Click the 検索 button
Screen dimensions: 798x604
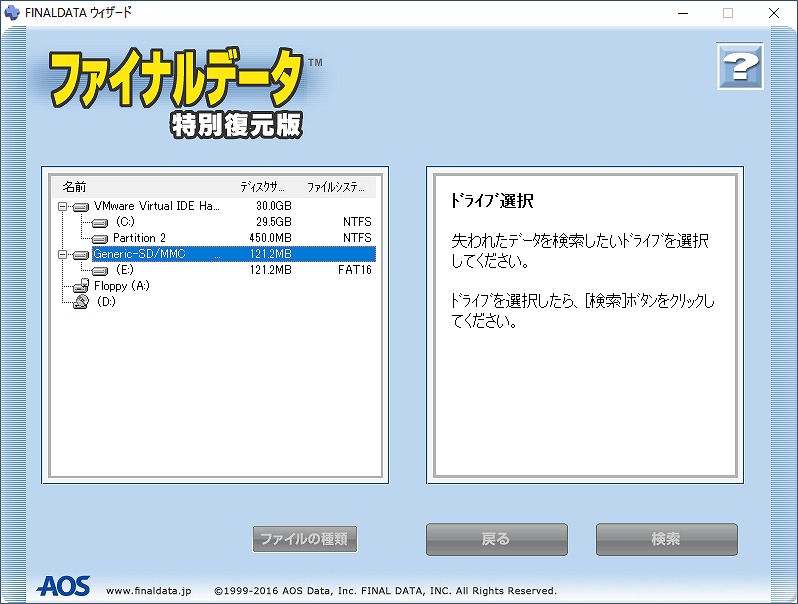pyautogui.click(x=667, y=539)
